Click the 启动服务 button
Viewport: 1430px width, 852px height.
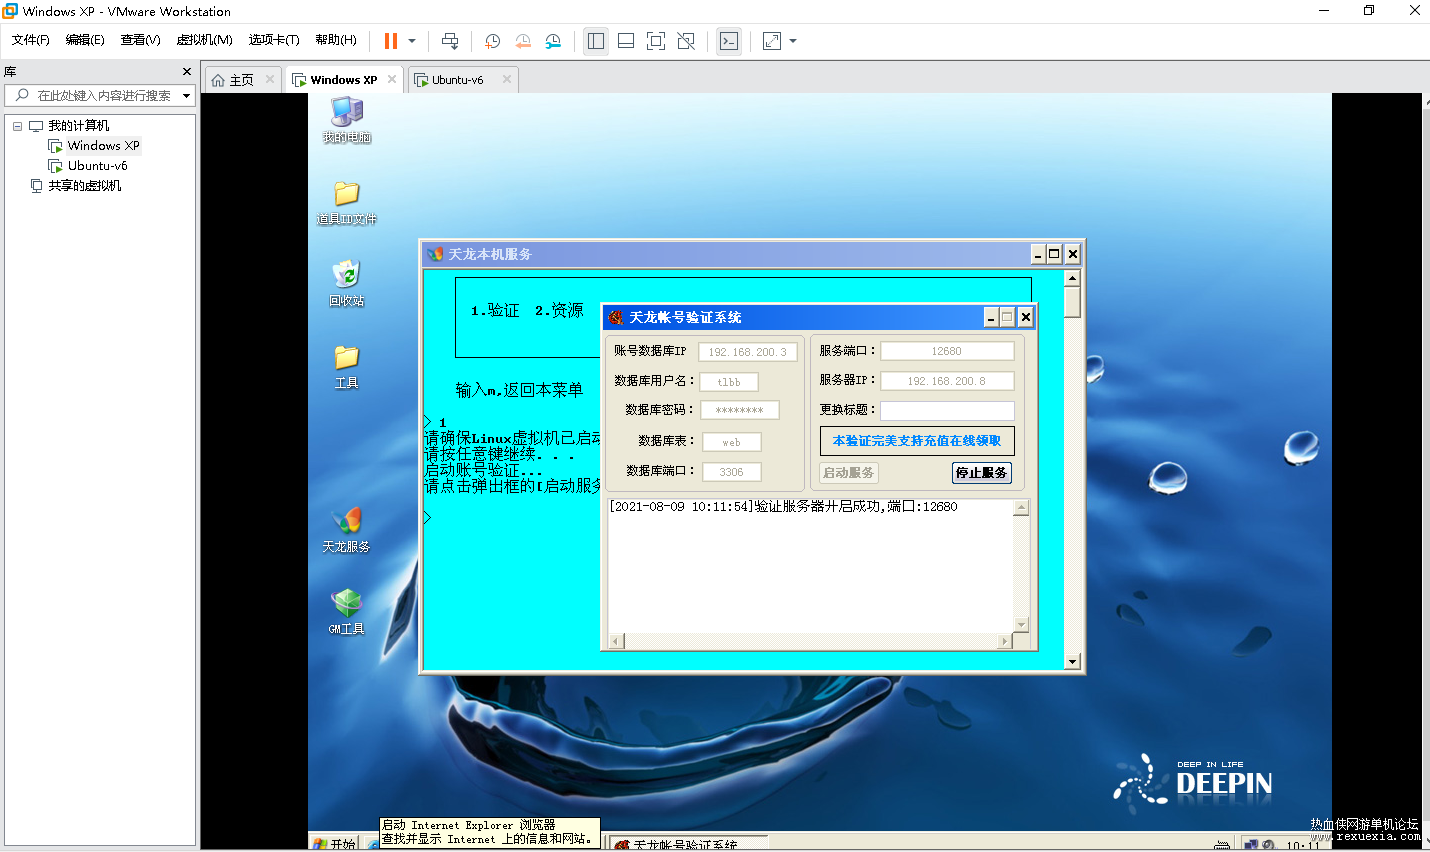pyautogui.click(x=849, y=473)
